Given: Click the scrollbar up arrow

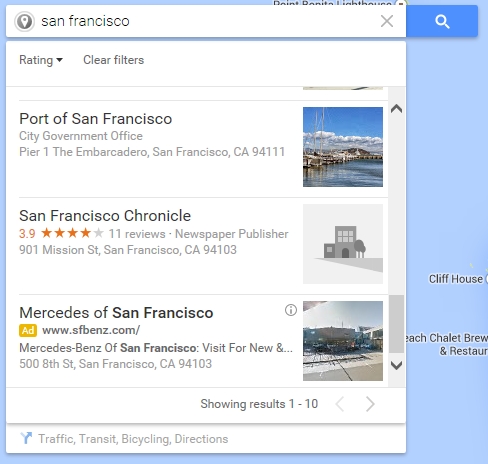Looking at the screenshot, I should pos(396,109).
